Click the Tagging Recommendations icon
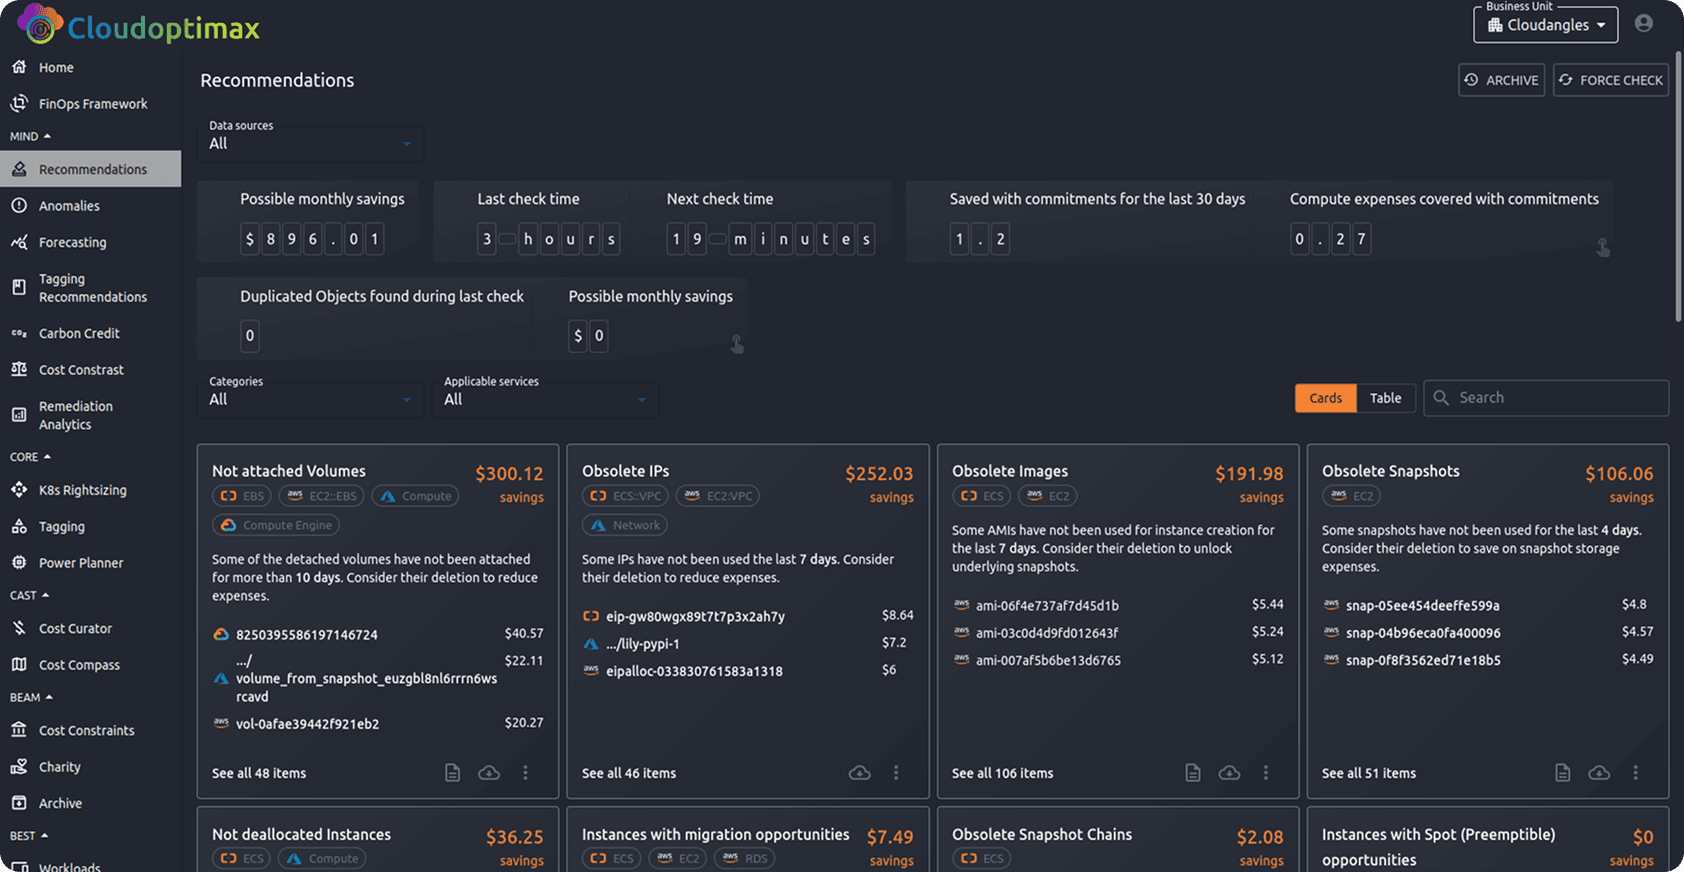The image size is (1684, 872). (19, 287)
